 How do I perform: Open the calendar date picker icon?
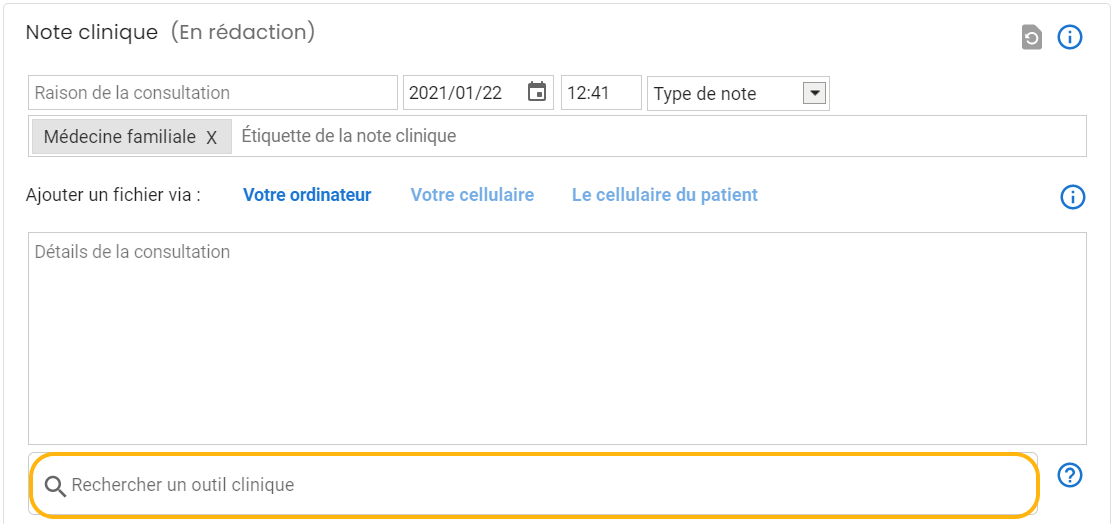pos(537,92)
